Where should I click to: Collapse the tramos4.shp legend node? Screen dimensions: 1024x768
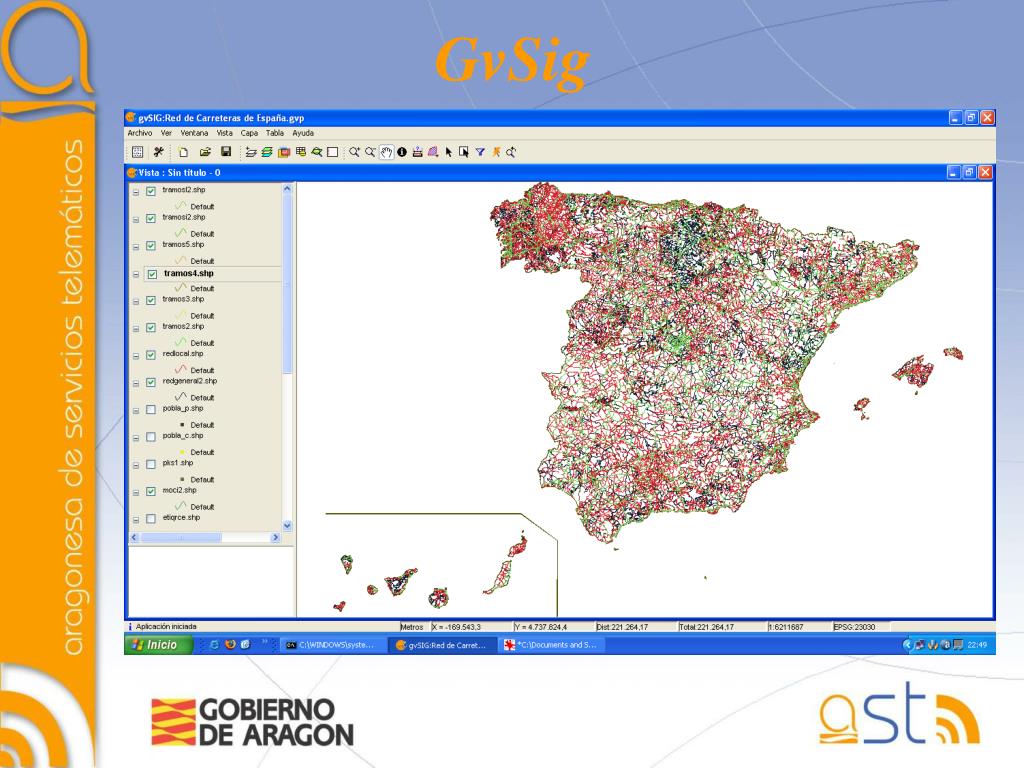coord(136,274)
